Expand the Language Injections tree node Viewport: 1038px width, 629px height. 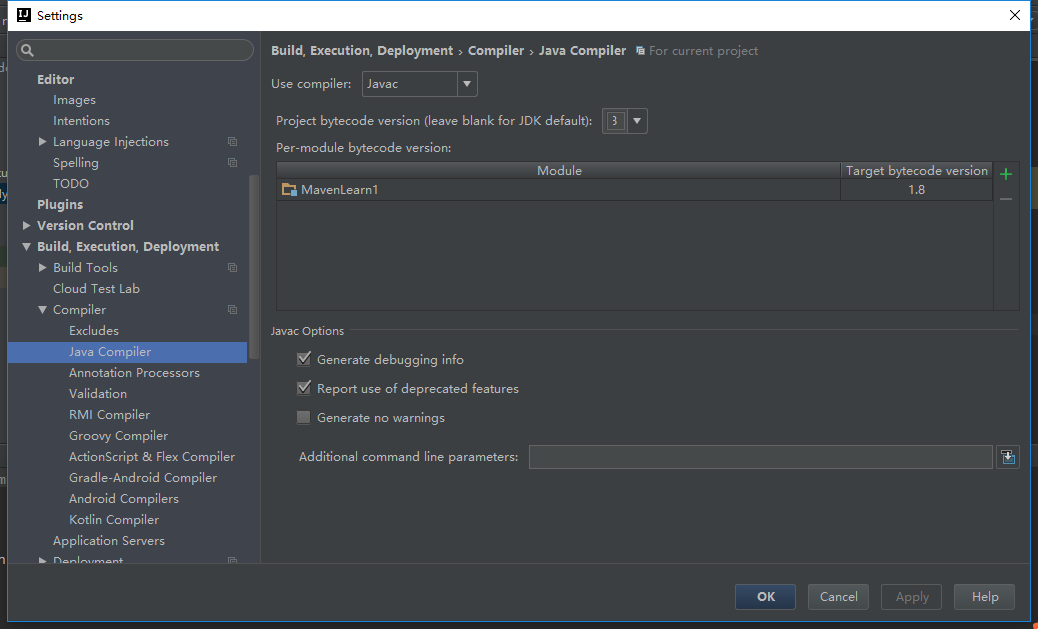point(42,142)
